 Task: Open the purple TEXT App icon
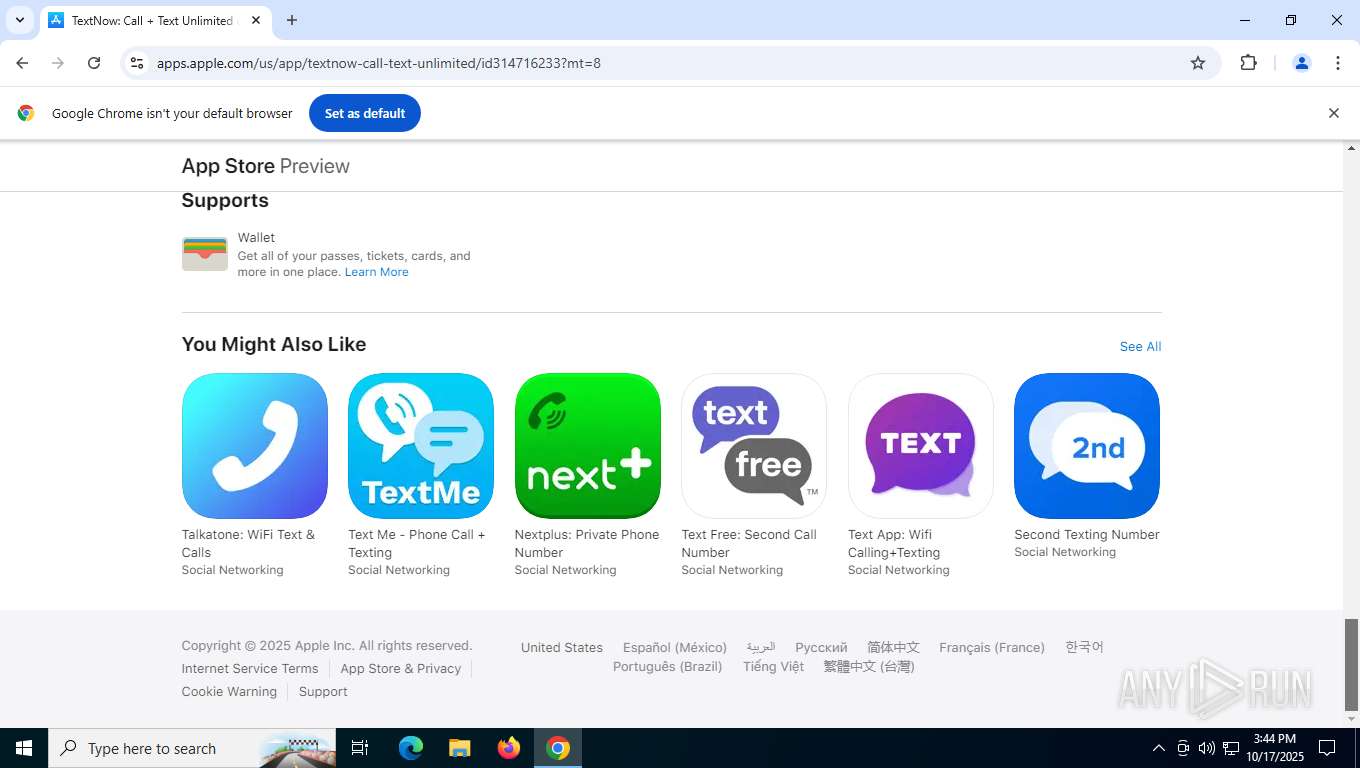coord(921,446)
